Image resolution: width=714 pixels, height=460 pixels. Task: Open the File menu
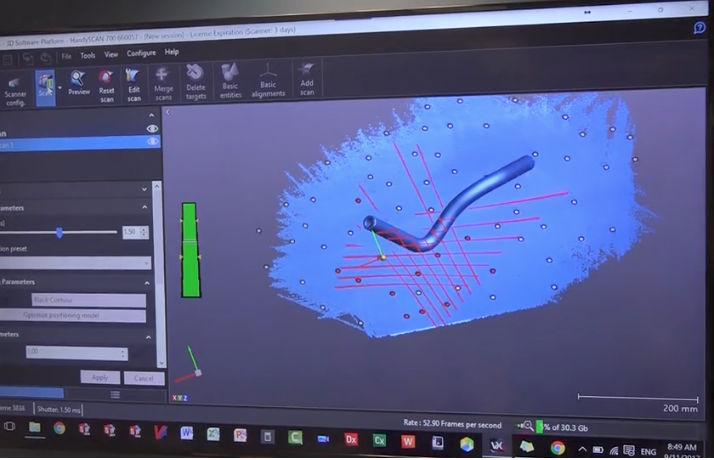66,56
